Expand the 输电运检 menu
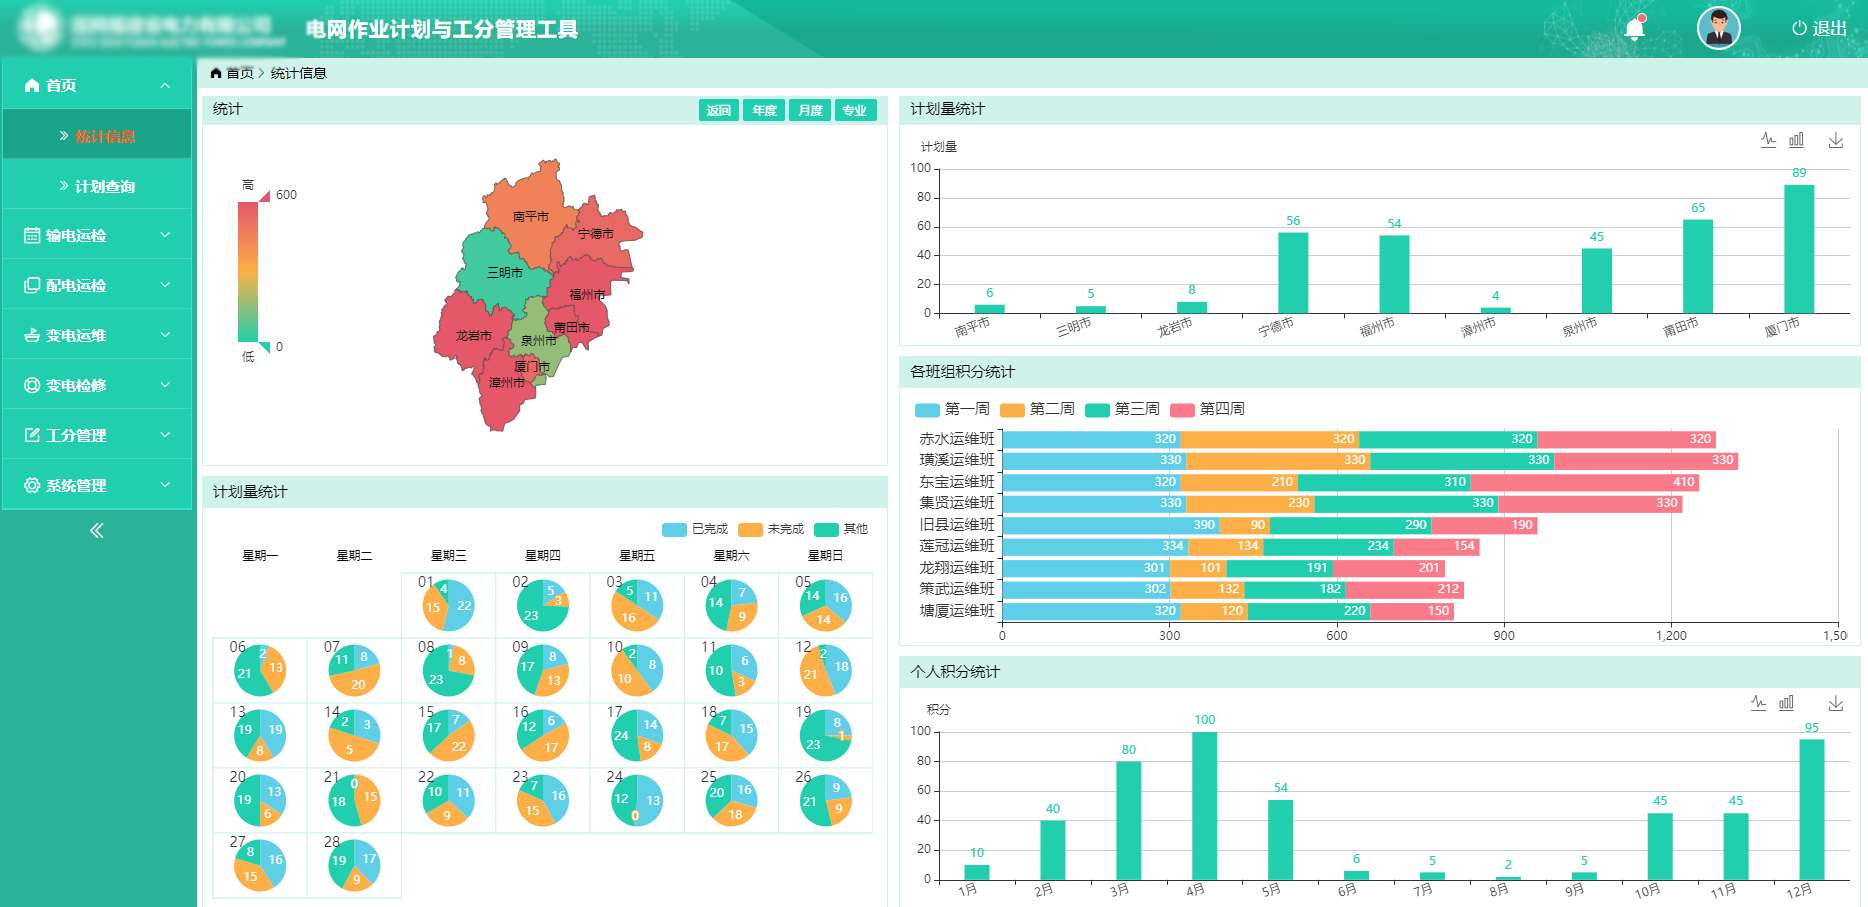1868x907 pixels. tap(97, 235)
